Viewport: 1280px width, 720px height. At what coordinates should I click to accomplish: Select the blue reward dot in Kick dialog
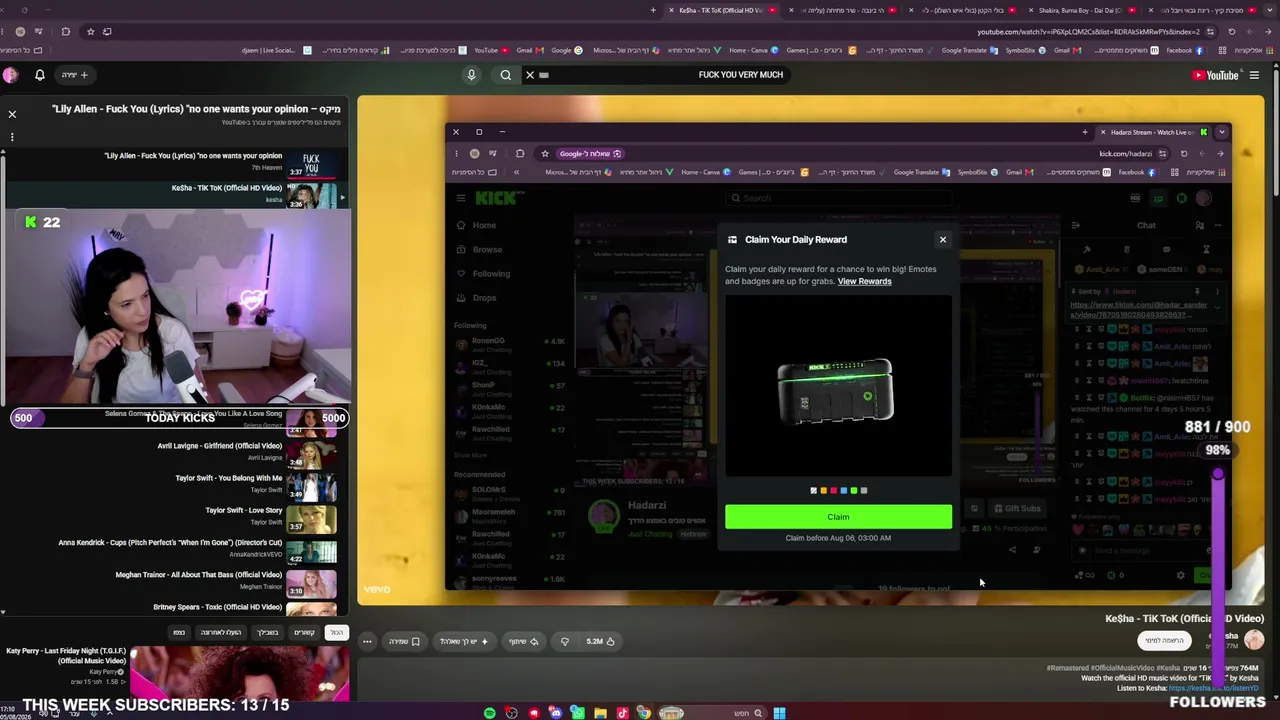click(843, 491)
